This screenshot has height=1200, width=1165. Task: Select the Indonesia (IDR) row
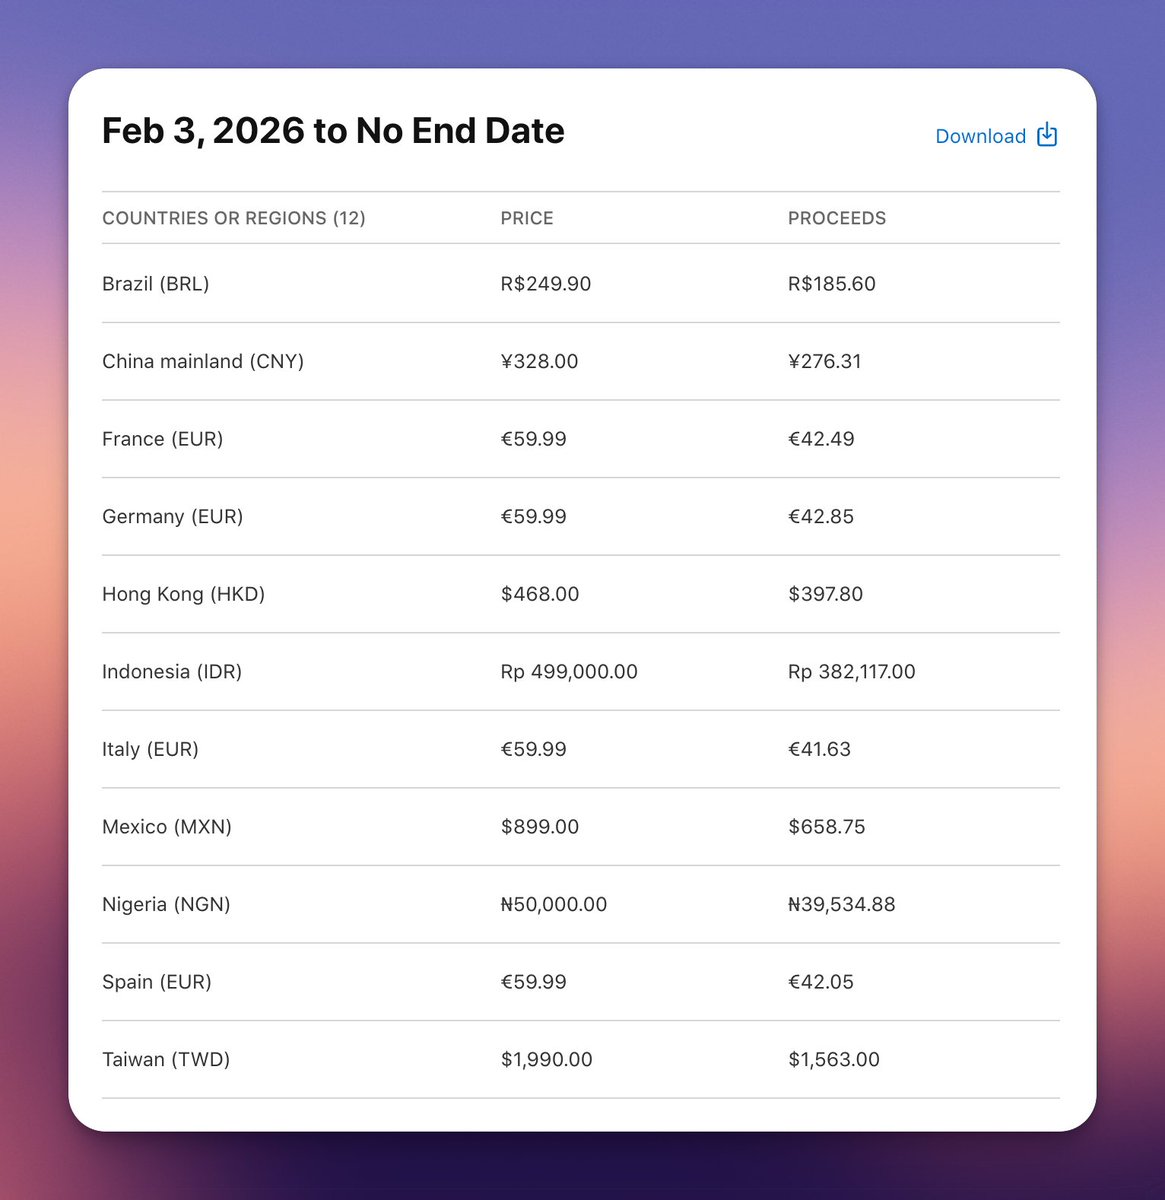[172, 671]
